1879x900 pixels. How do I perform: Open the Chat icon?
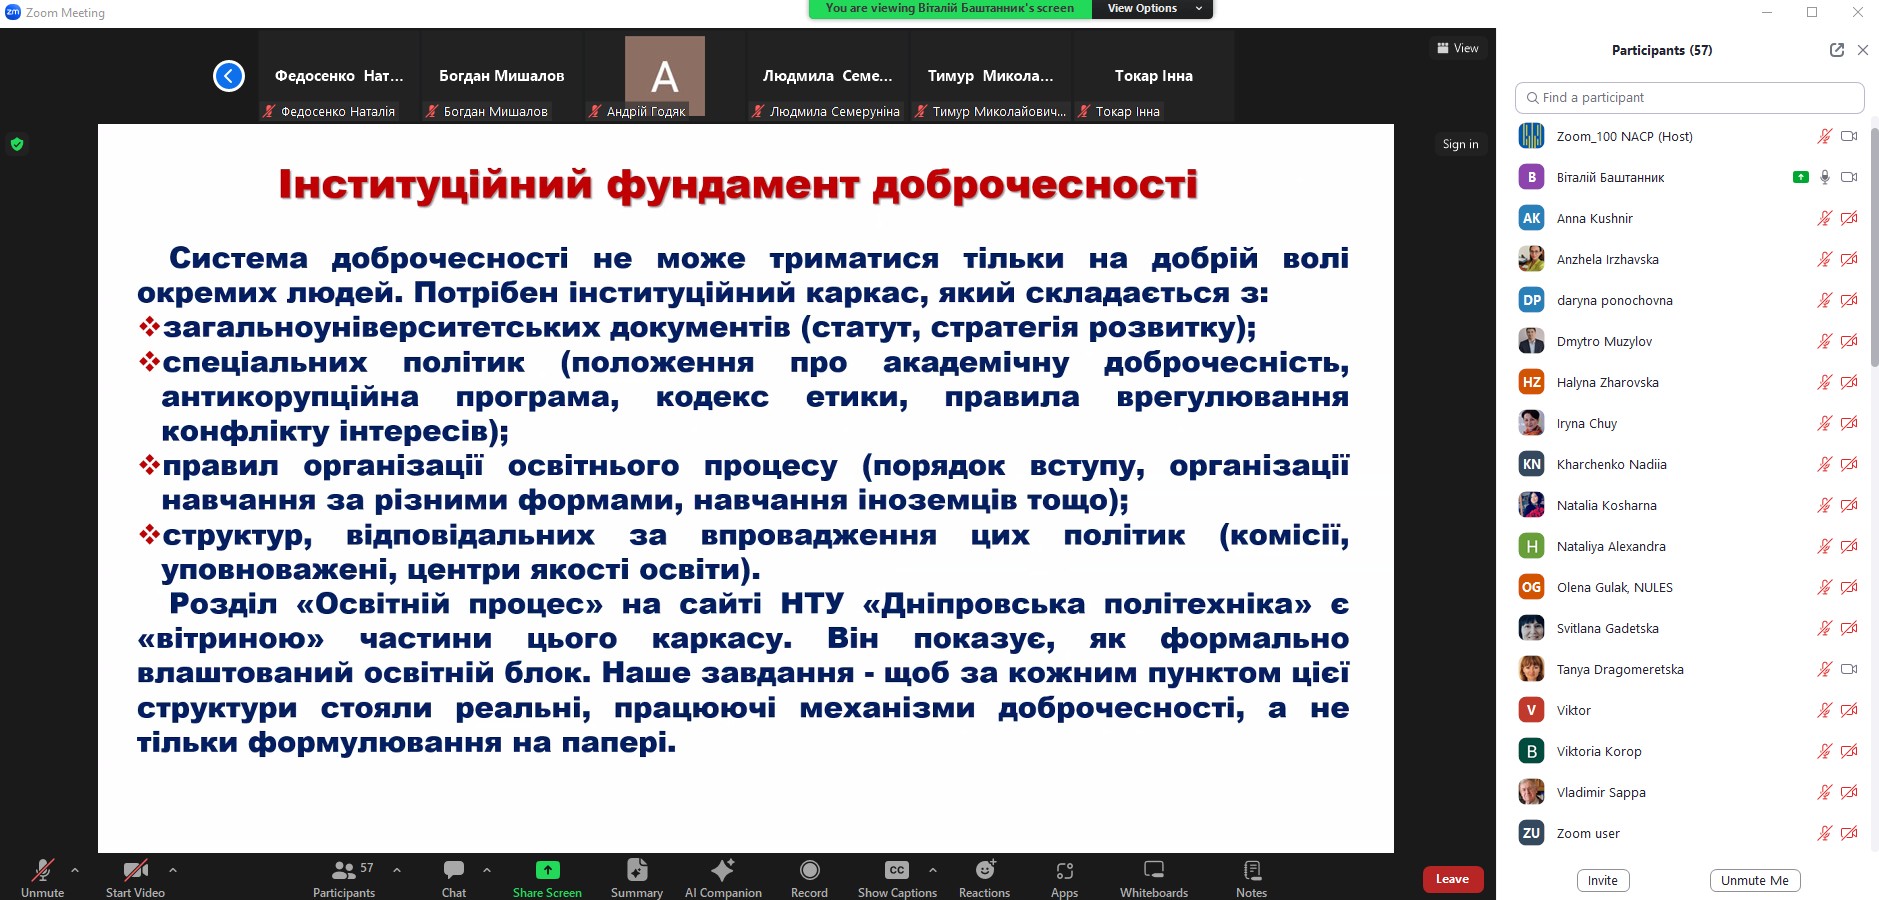click(454, 870)
